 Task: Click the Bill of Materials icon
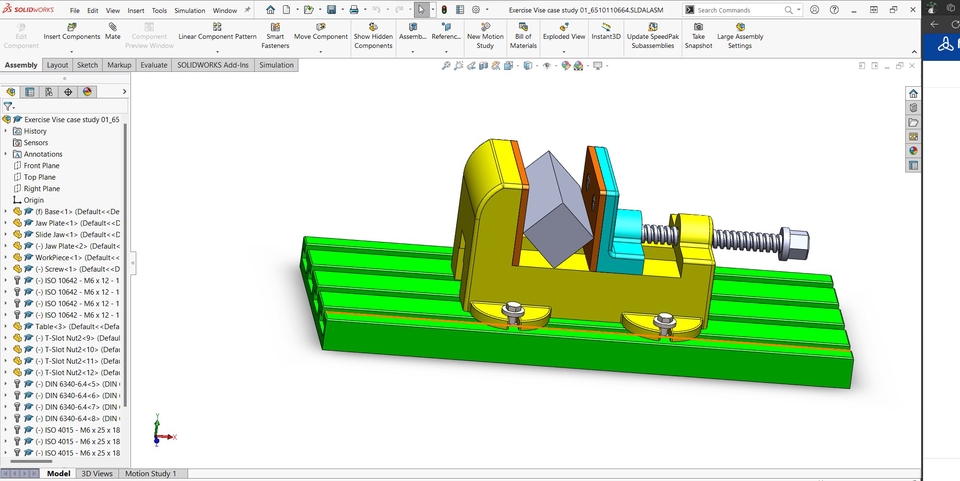[522, 29]
